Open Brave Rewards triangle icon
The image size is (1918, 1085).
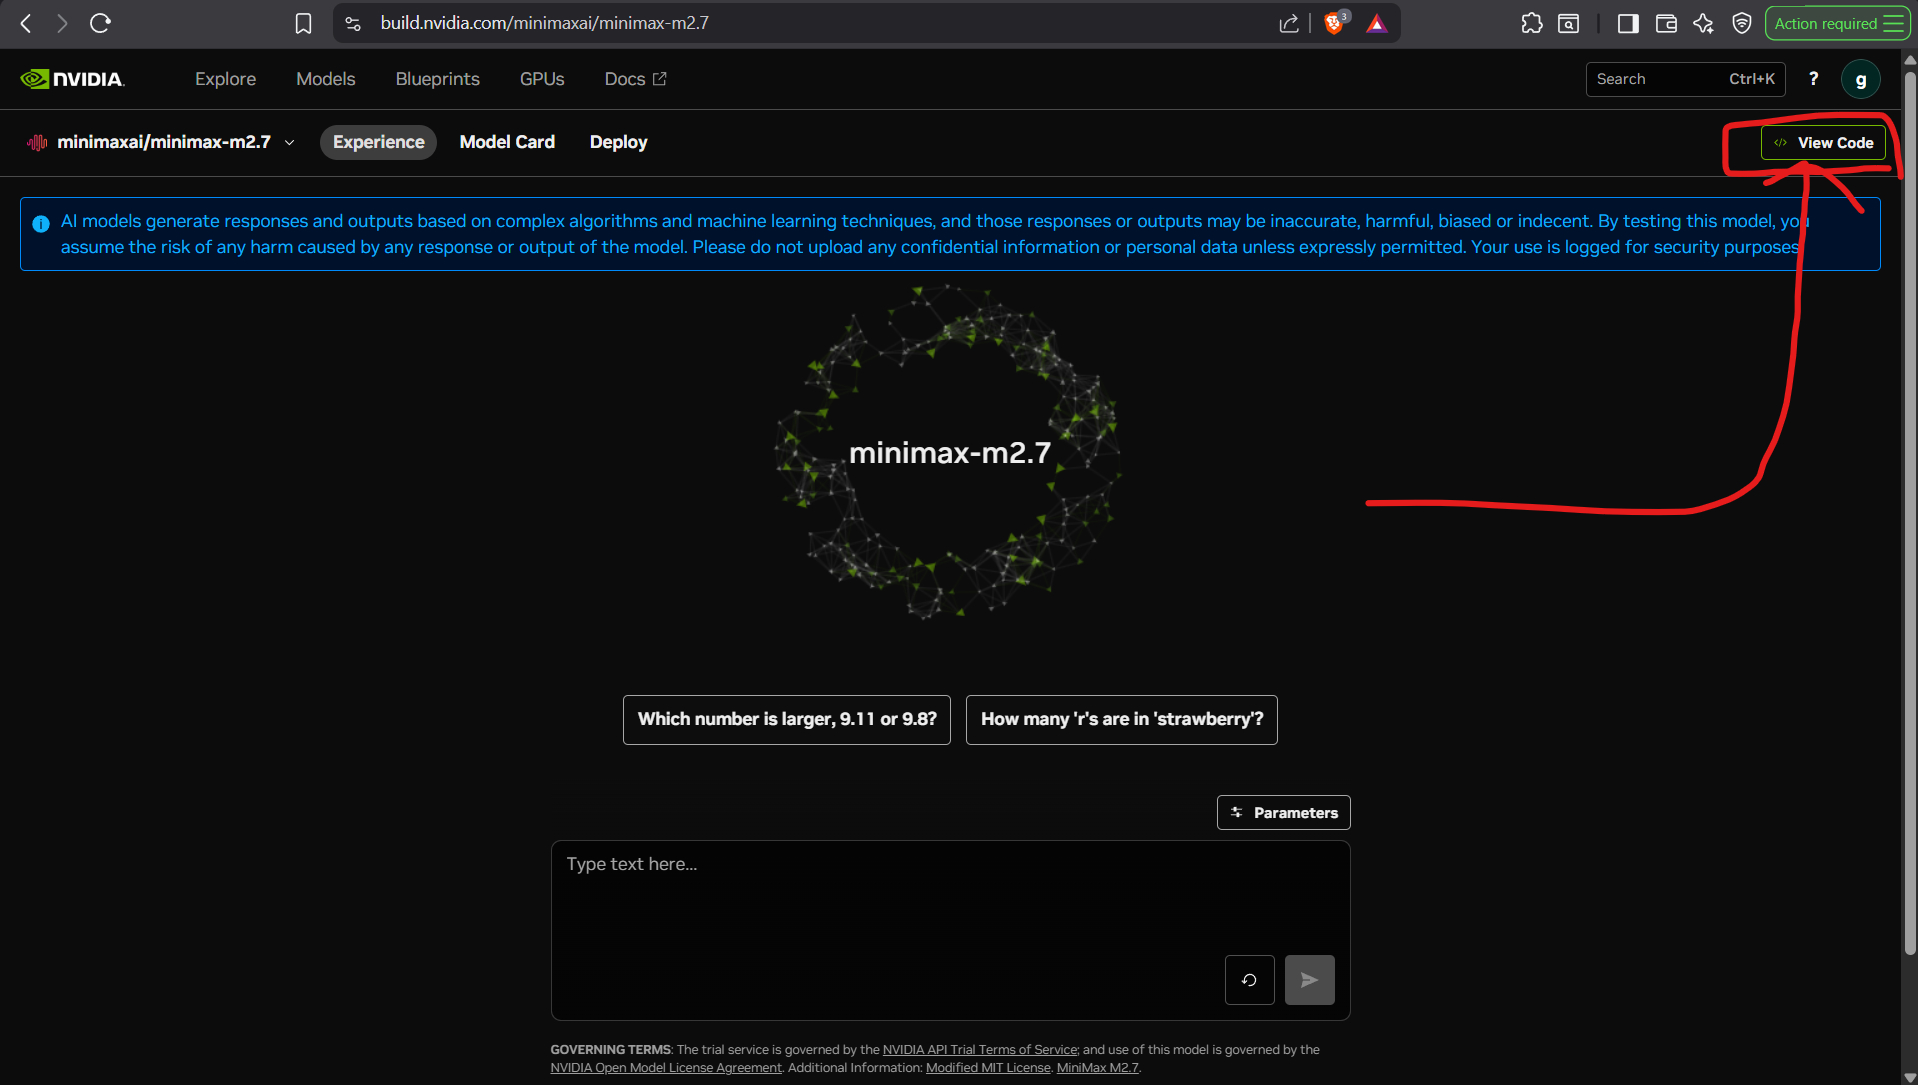(1377, 23)
